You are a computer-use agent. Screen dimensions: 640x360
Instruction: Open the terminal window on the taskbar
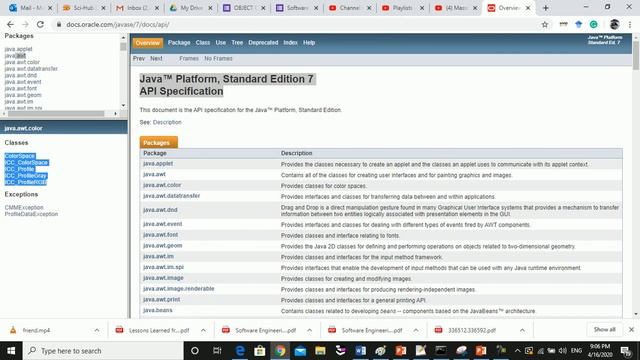pos(440,351)
